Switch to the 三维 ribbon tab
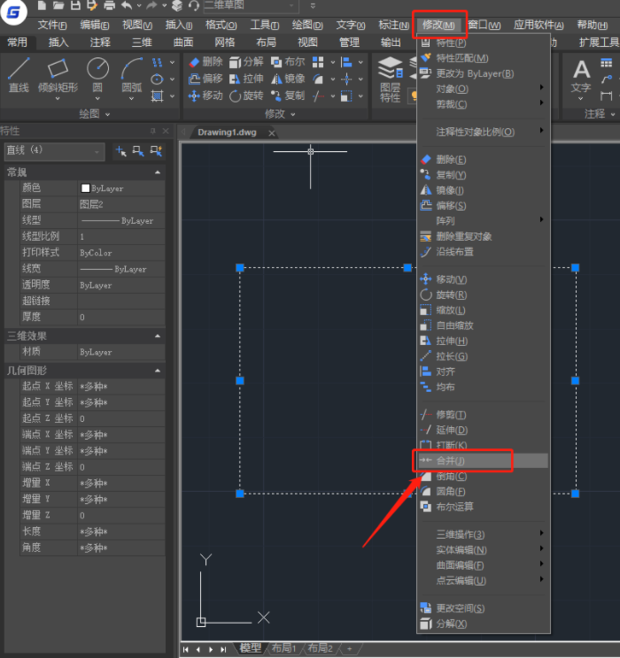 (x=142, y=42)
